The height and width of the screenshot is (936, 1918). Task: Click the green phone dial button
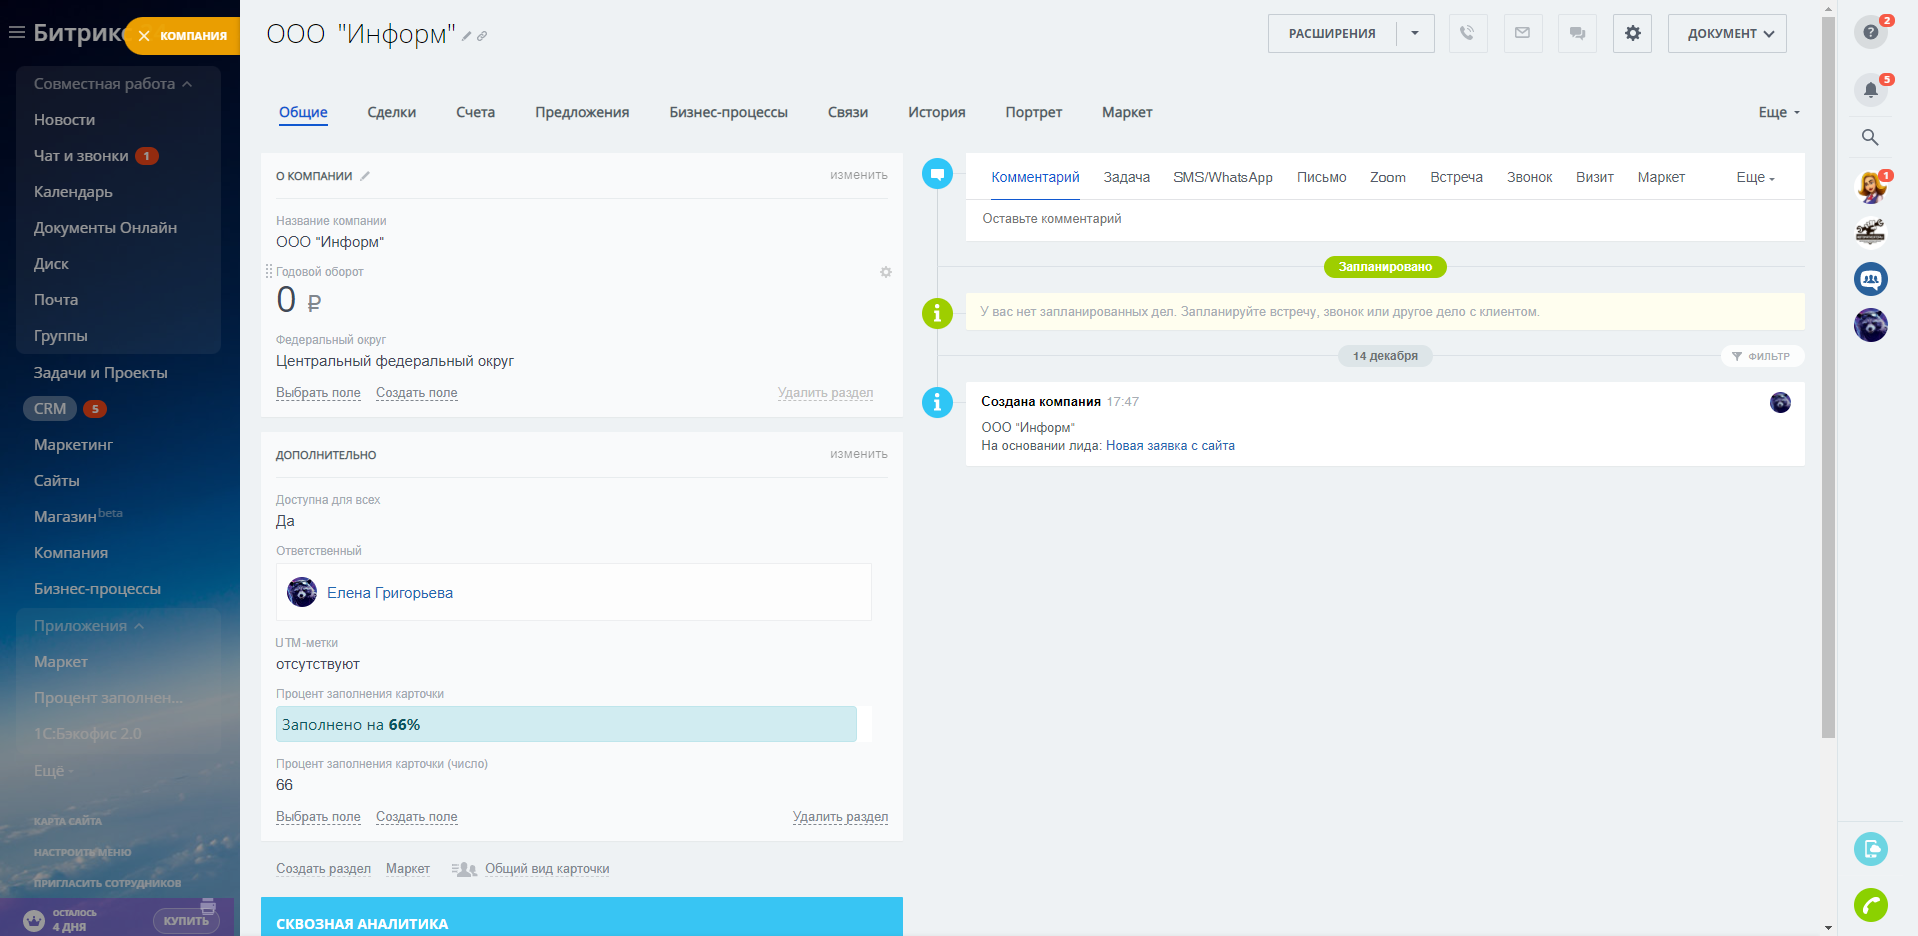click(1870, 905)
